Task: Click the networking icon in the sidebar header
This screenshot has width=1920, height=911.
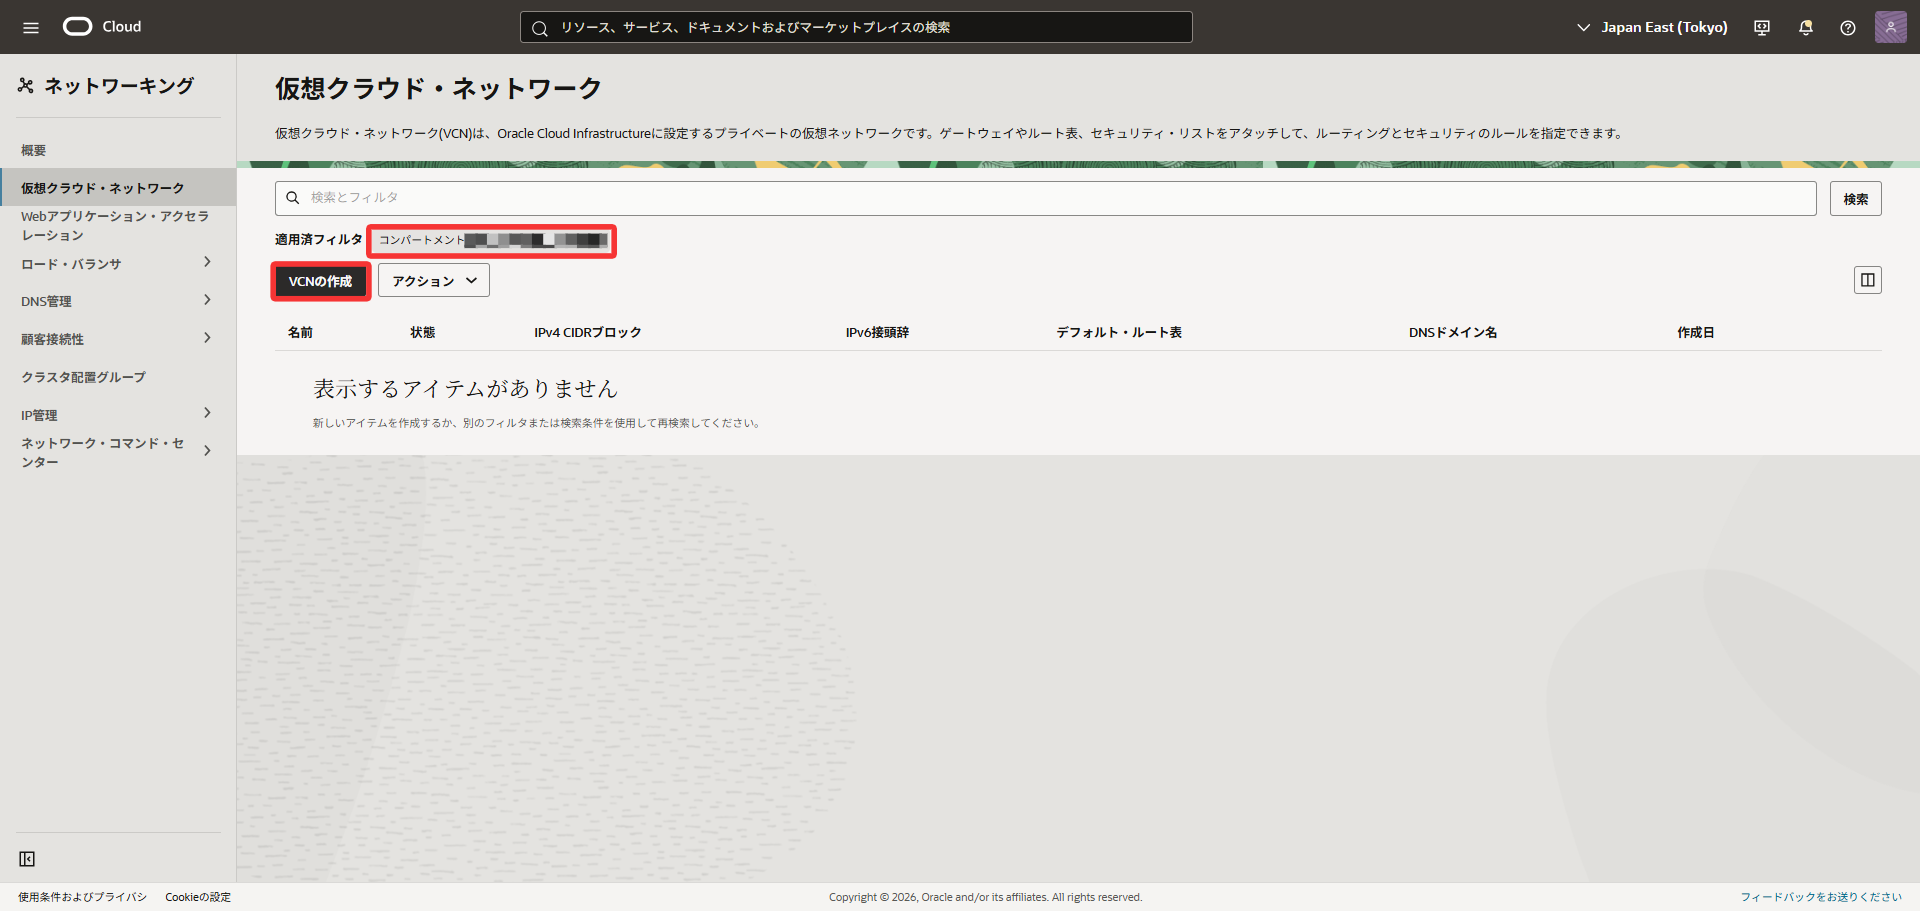Action: click(x=26, y=86)
